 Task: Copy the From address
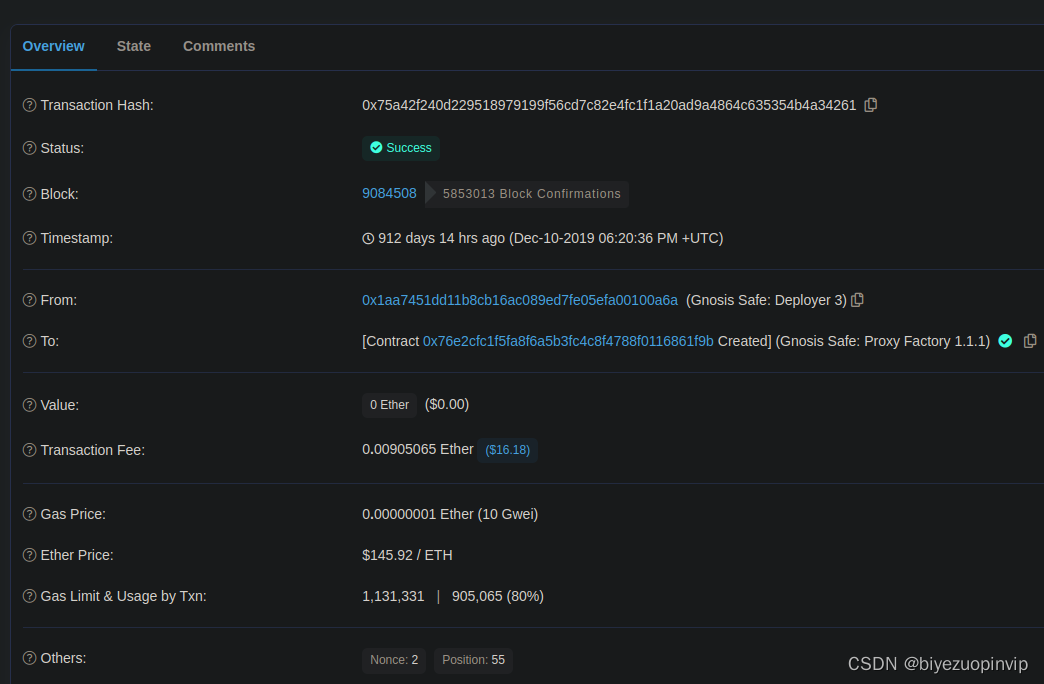pyautogui.click(x=857, y=300)
